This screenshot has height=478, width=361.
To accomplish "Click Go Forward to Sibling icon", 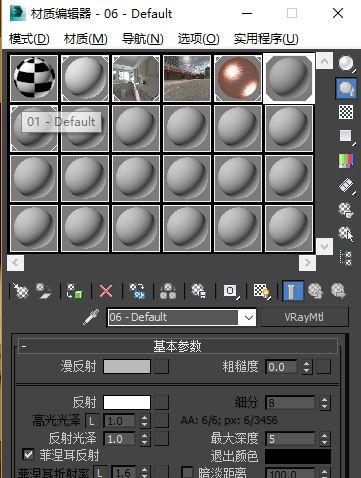I will [338, 291].
